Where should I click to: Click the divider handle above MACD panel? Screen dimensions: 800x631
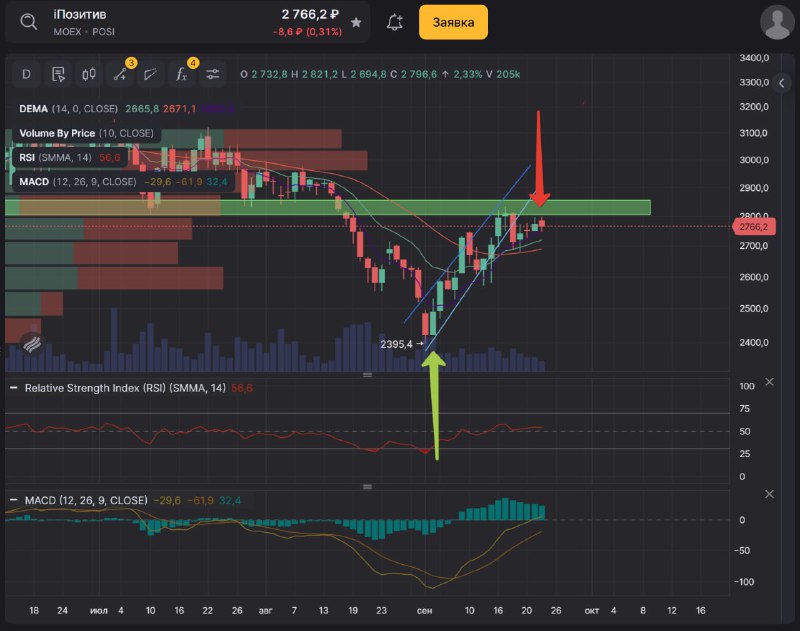click(x=367, y=487)
